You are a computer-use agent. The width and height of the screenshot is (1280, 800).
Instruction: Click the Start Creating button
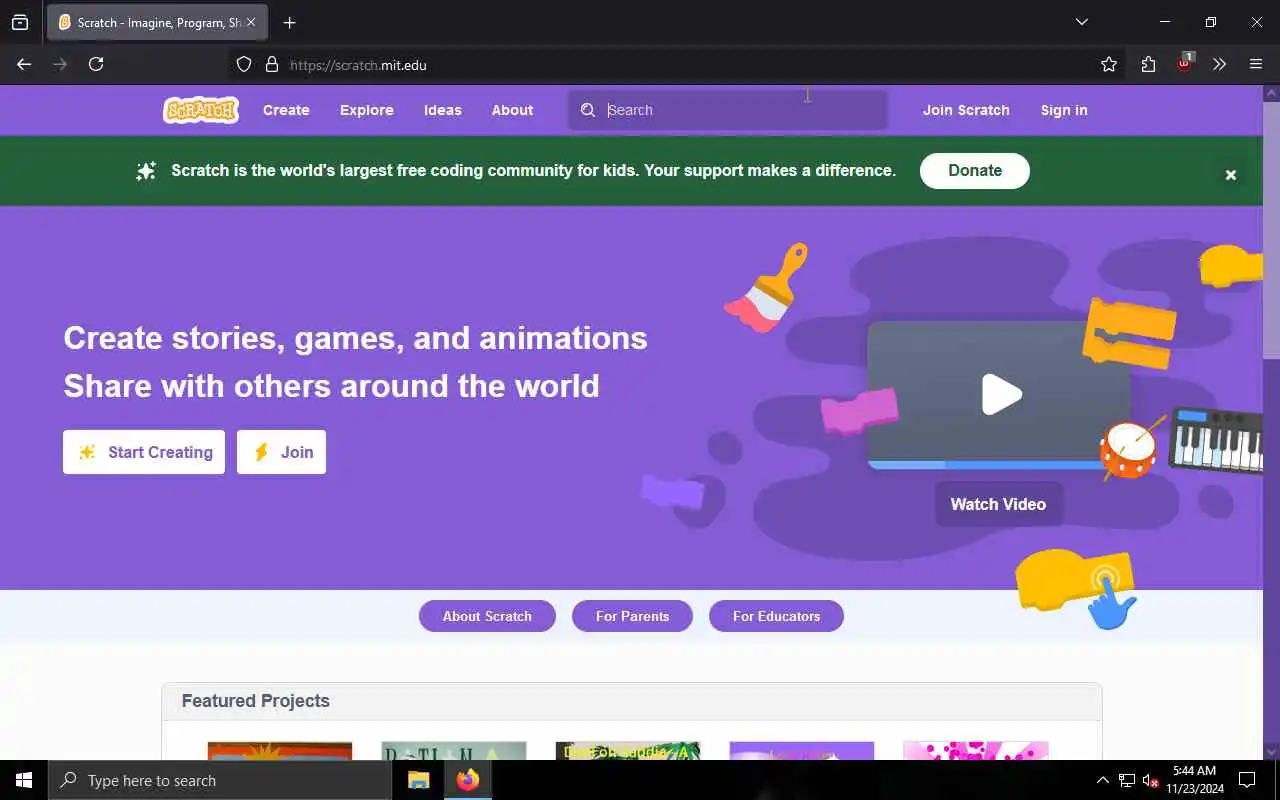click(x=144, y=452)
